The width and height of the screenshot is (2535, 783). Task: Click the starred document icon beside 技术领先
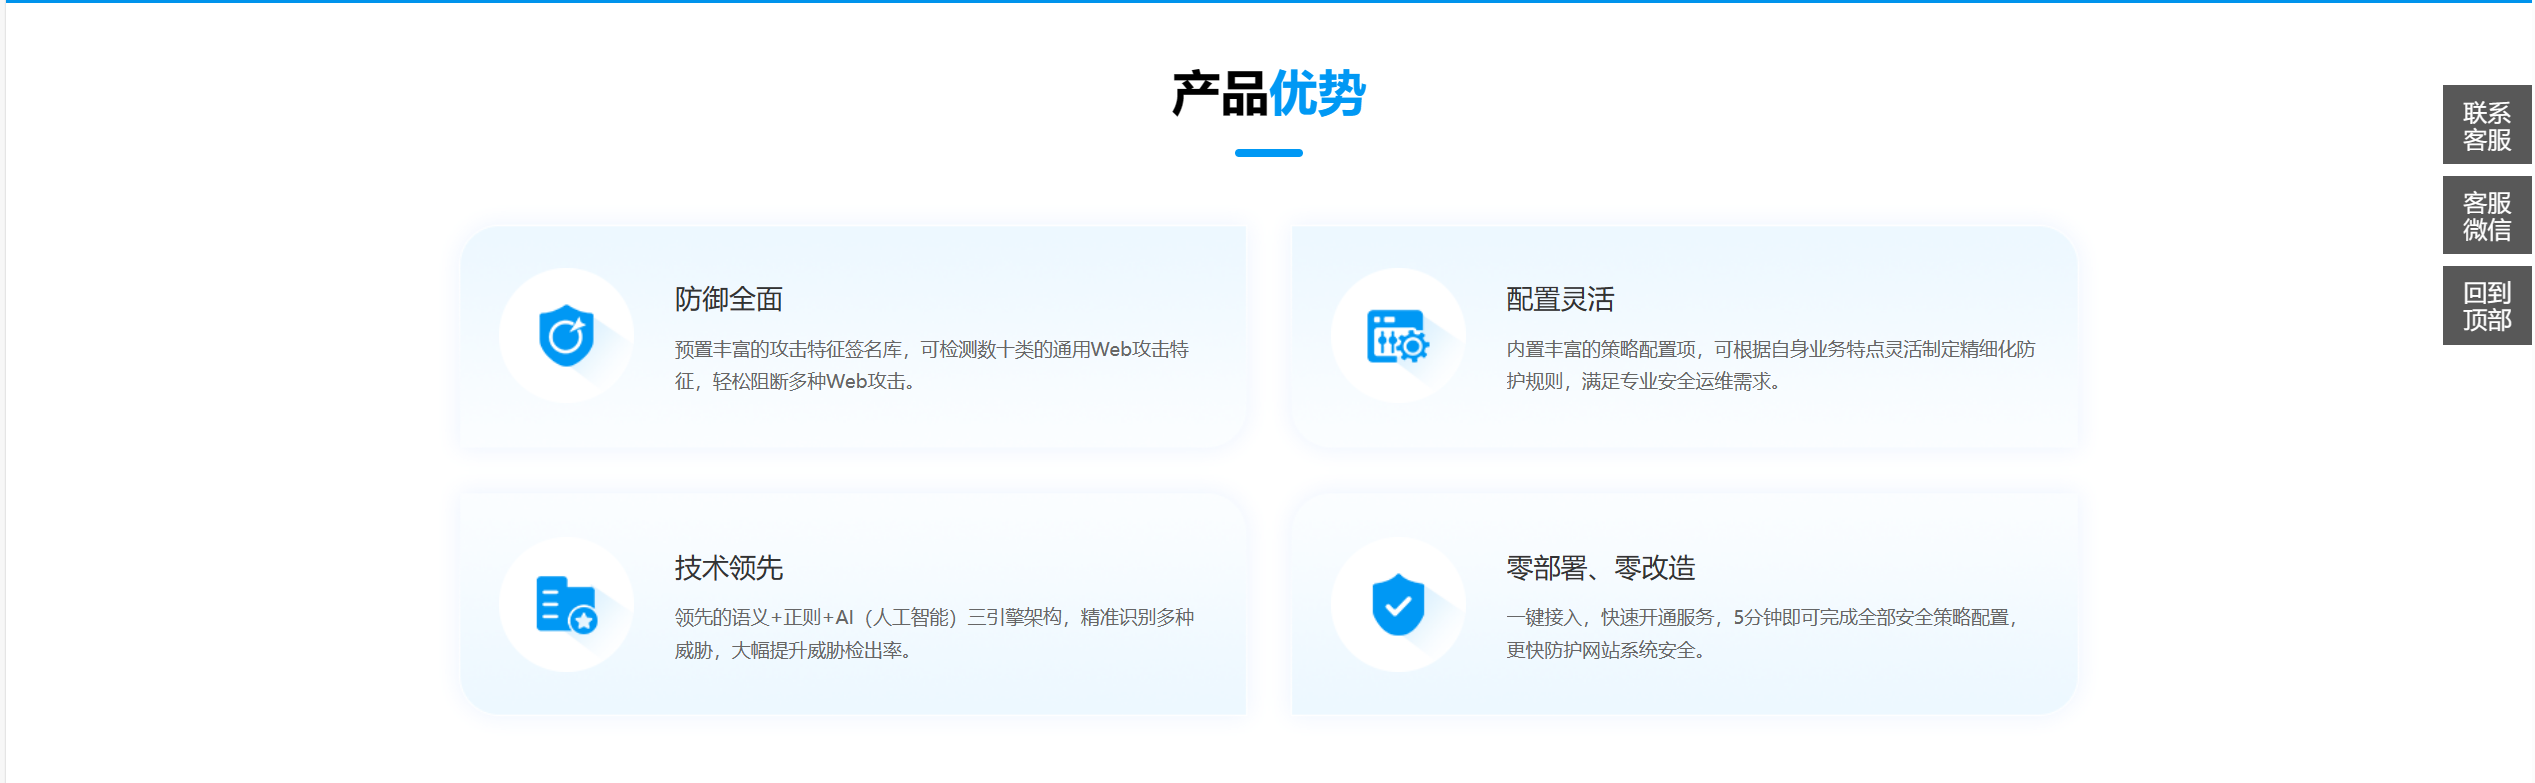click(x=566, y=605)
